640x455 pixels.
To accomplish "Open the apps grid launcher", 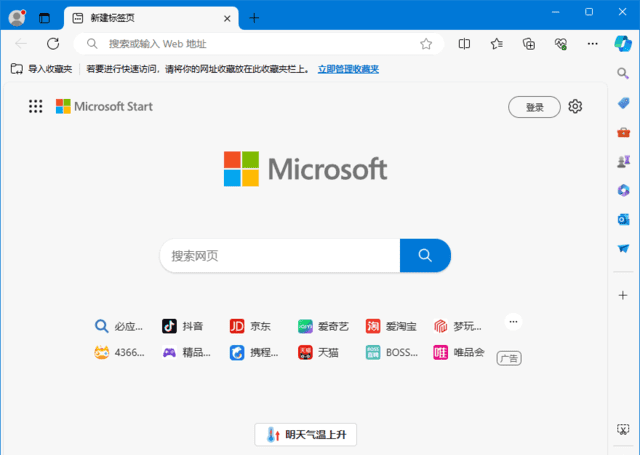I will (36, 107).
